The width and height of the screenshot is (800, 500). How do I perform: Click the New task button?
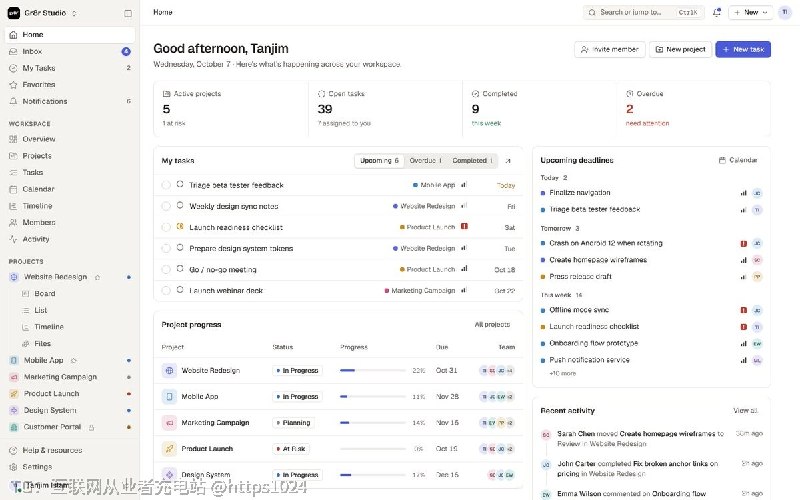click(x=743, y=49)
